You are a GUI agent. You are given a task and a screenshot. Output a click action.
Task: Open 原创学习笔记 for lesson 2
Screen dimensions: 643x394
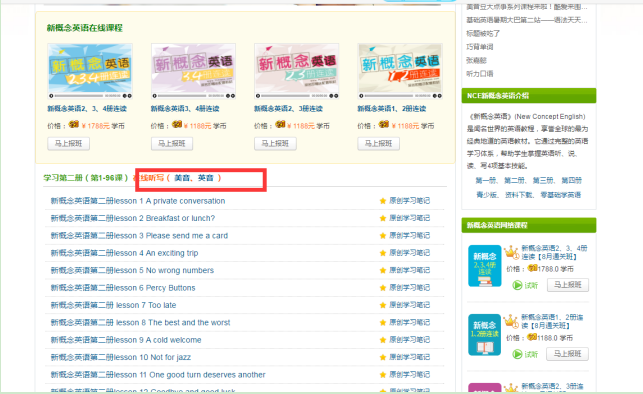[409, 218]
